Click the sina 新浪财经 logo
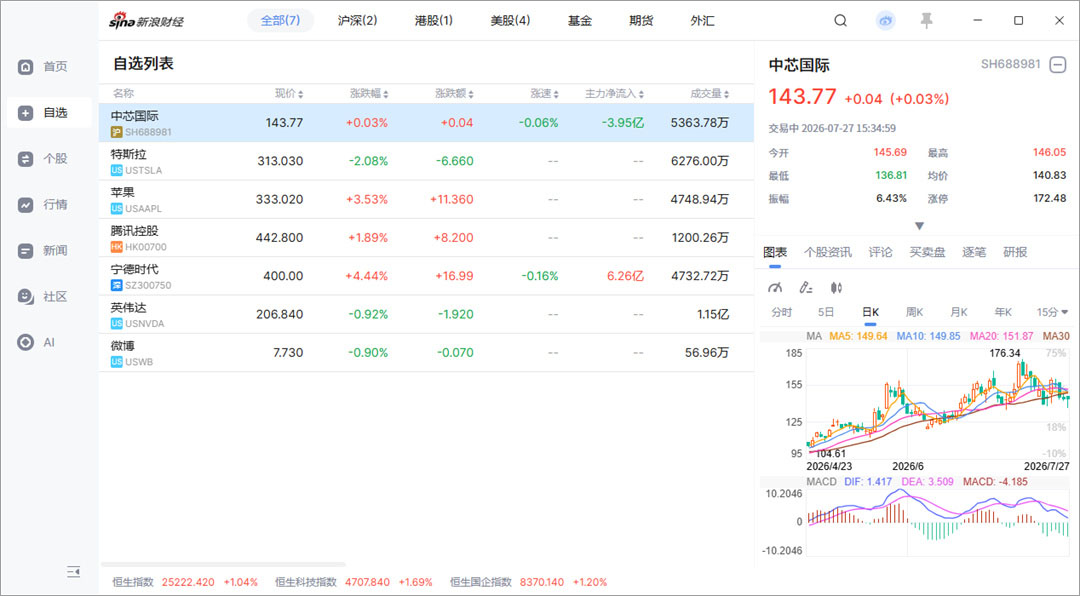Image resolution: width=1080 pixels, height=596 pixels. [147, 21]
